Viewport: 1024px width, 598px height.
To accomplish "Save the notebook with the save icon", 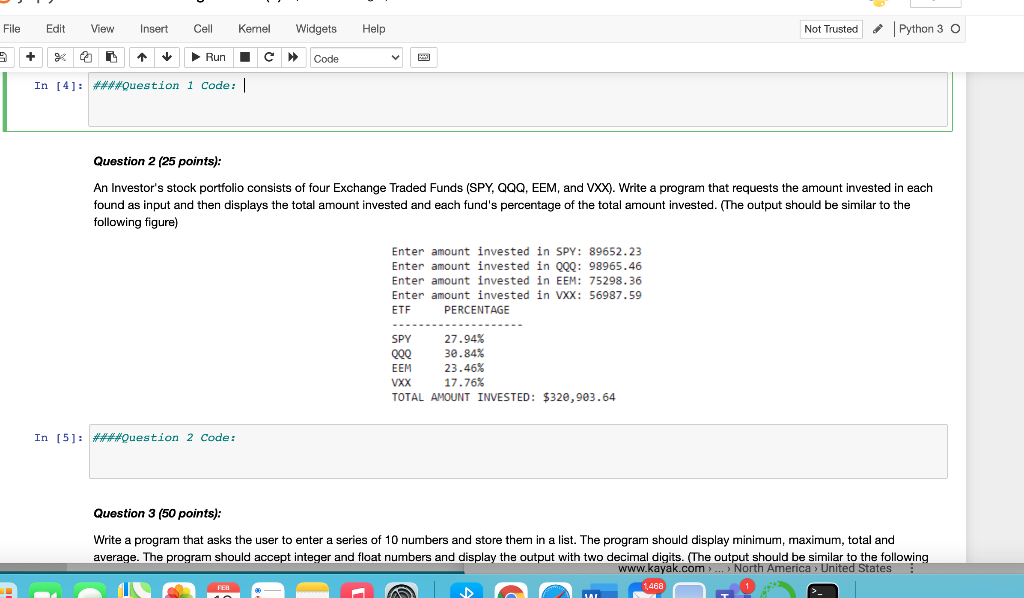I will (x=4, y=57).
